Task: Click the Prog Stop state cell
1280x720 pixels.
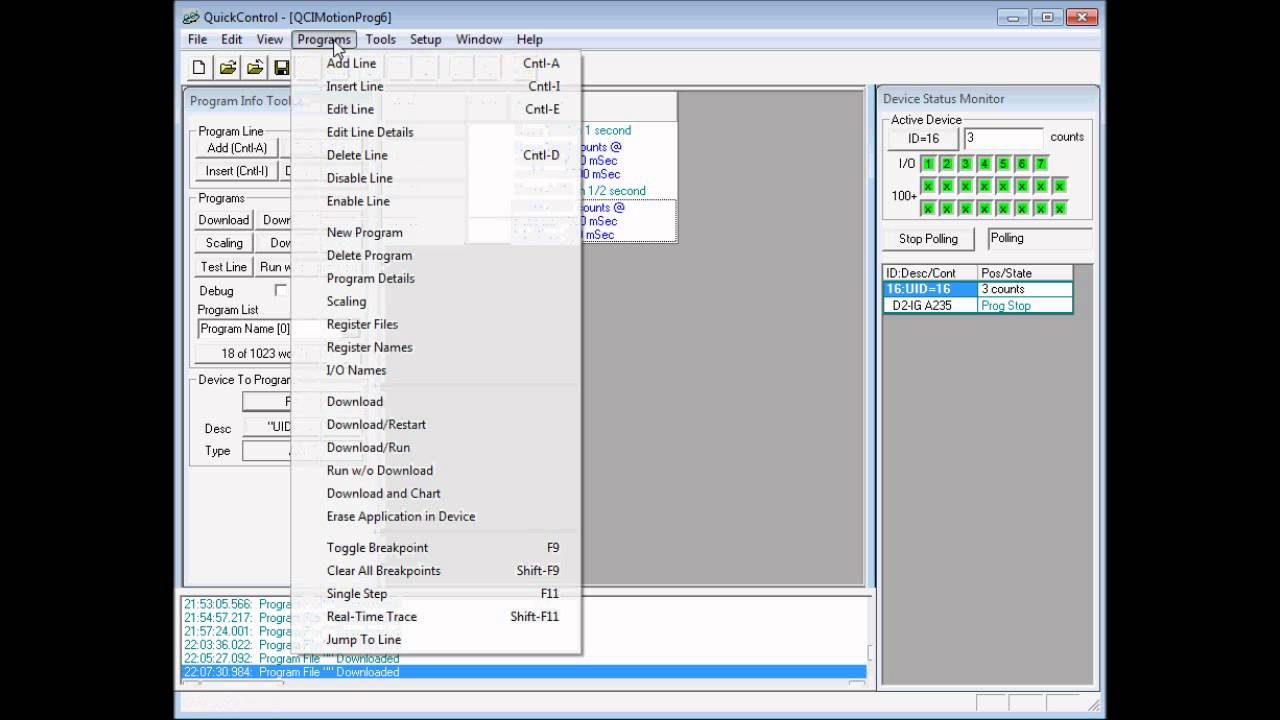Action: pos(1025,306)
